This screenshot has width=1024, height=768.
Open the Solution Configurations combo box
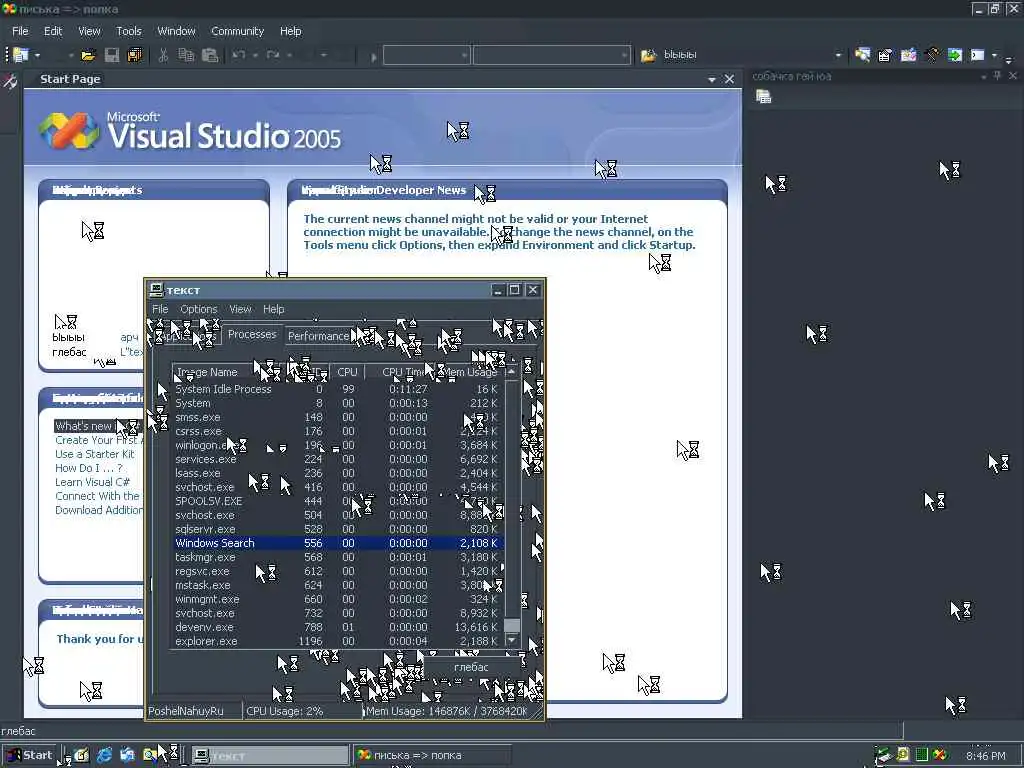pos(426,56)
